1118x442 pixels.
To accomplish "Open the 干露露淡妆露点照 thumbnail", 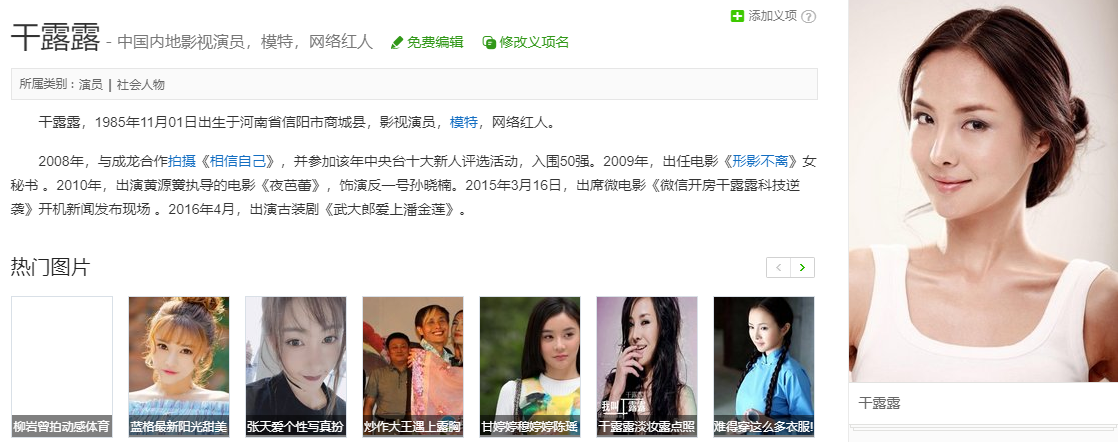I will (x=647, y=366).
